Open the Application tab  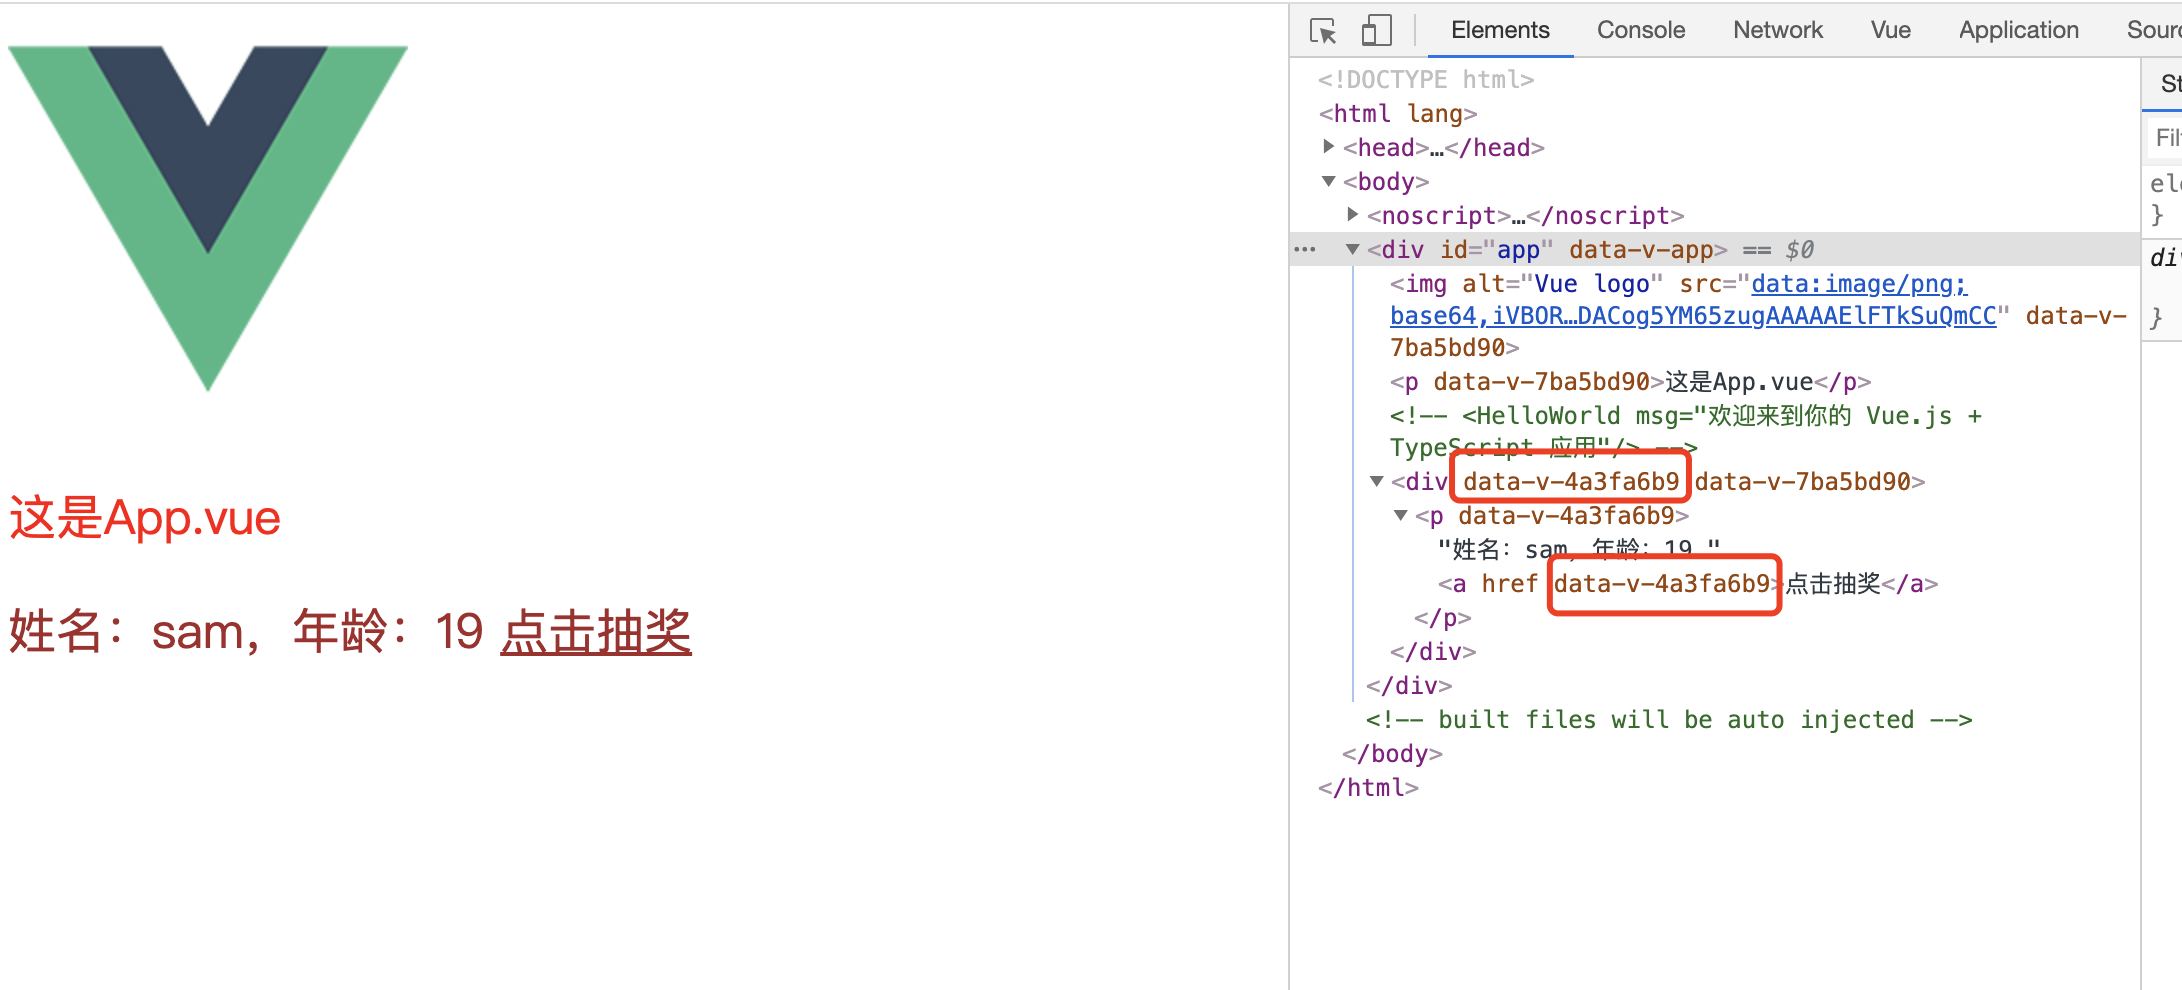2018,30
